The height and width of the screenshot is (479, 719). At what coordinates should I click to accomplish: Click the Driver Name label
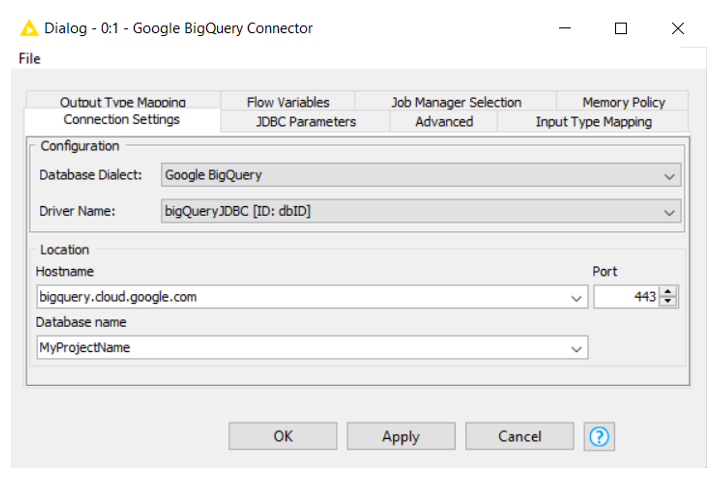tap(77, 211)
